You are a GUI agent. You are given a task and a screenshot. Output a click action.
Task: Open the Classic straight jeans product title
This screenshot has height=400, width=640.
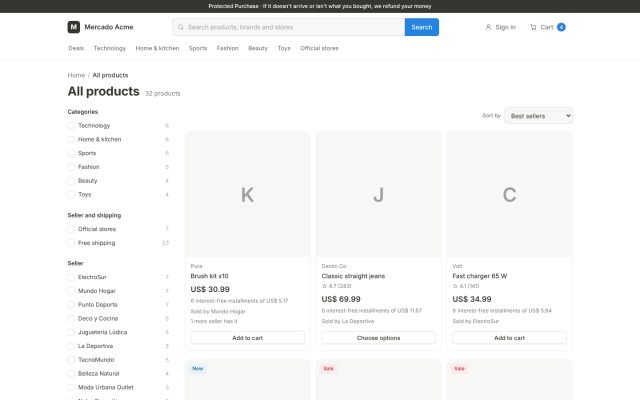[353, 276]
